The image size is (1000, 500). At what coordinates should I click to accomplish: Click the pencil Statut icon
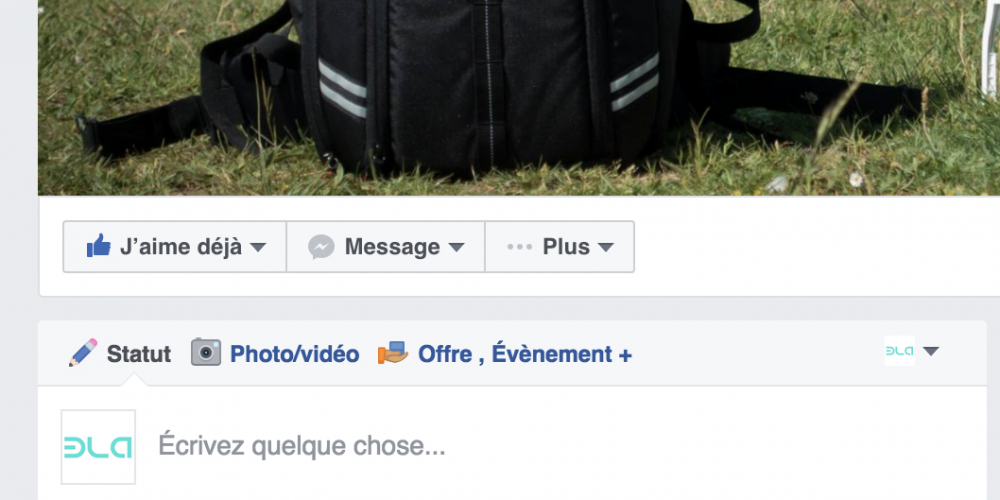[83, 353]
